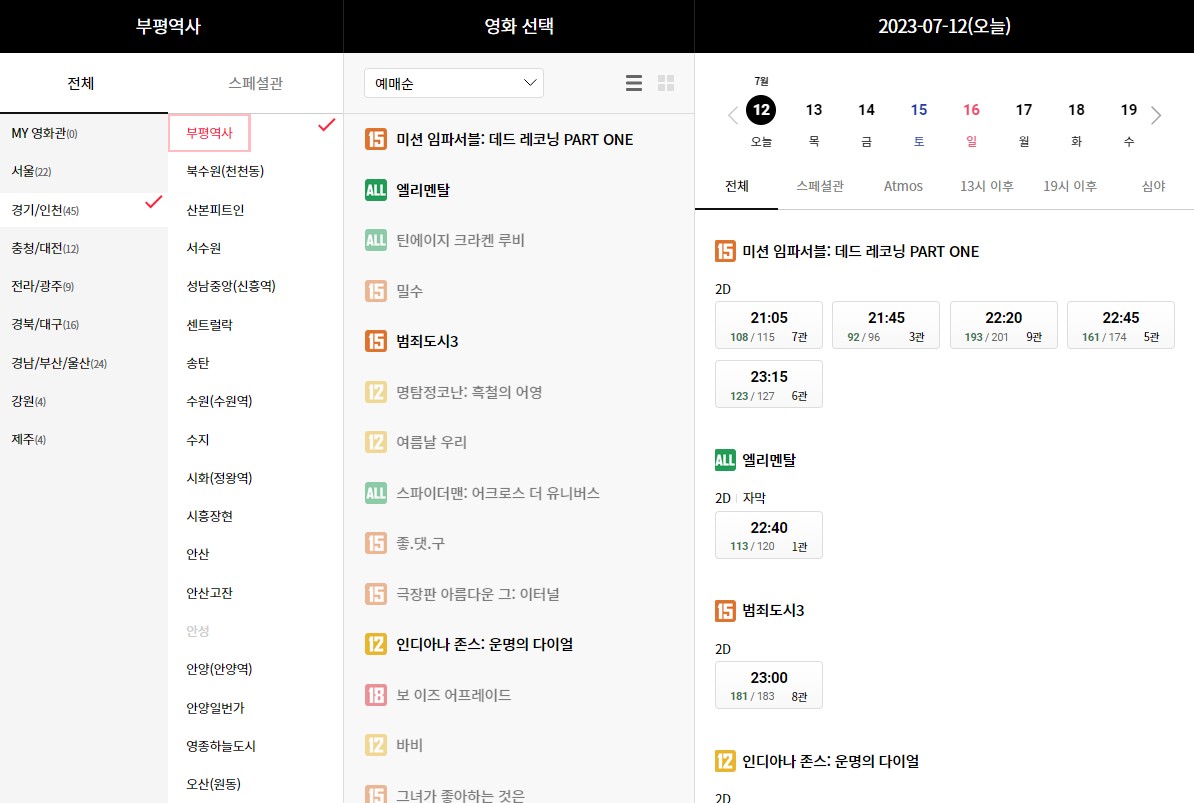Select 전체 theater tab
Screen dimensions: 1194x803
[81, 83]
